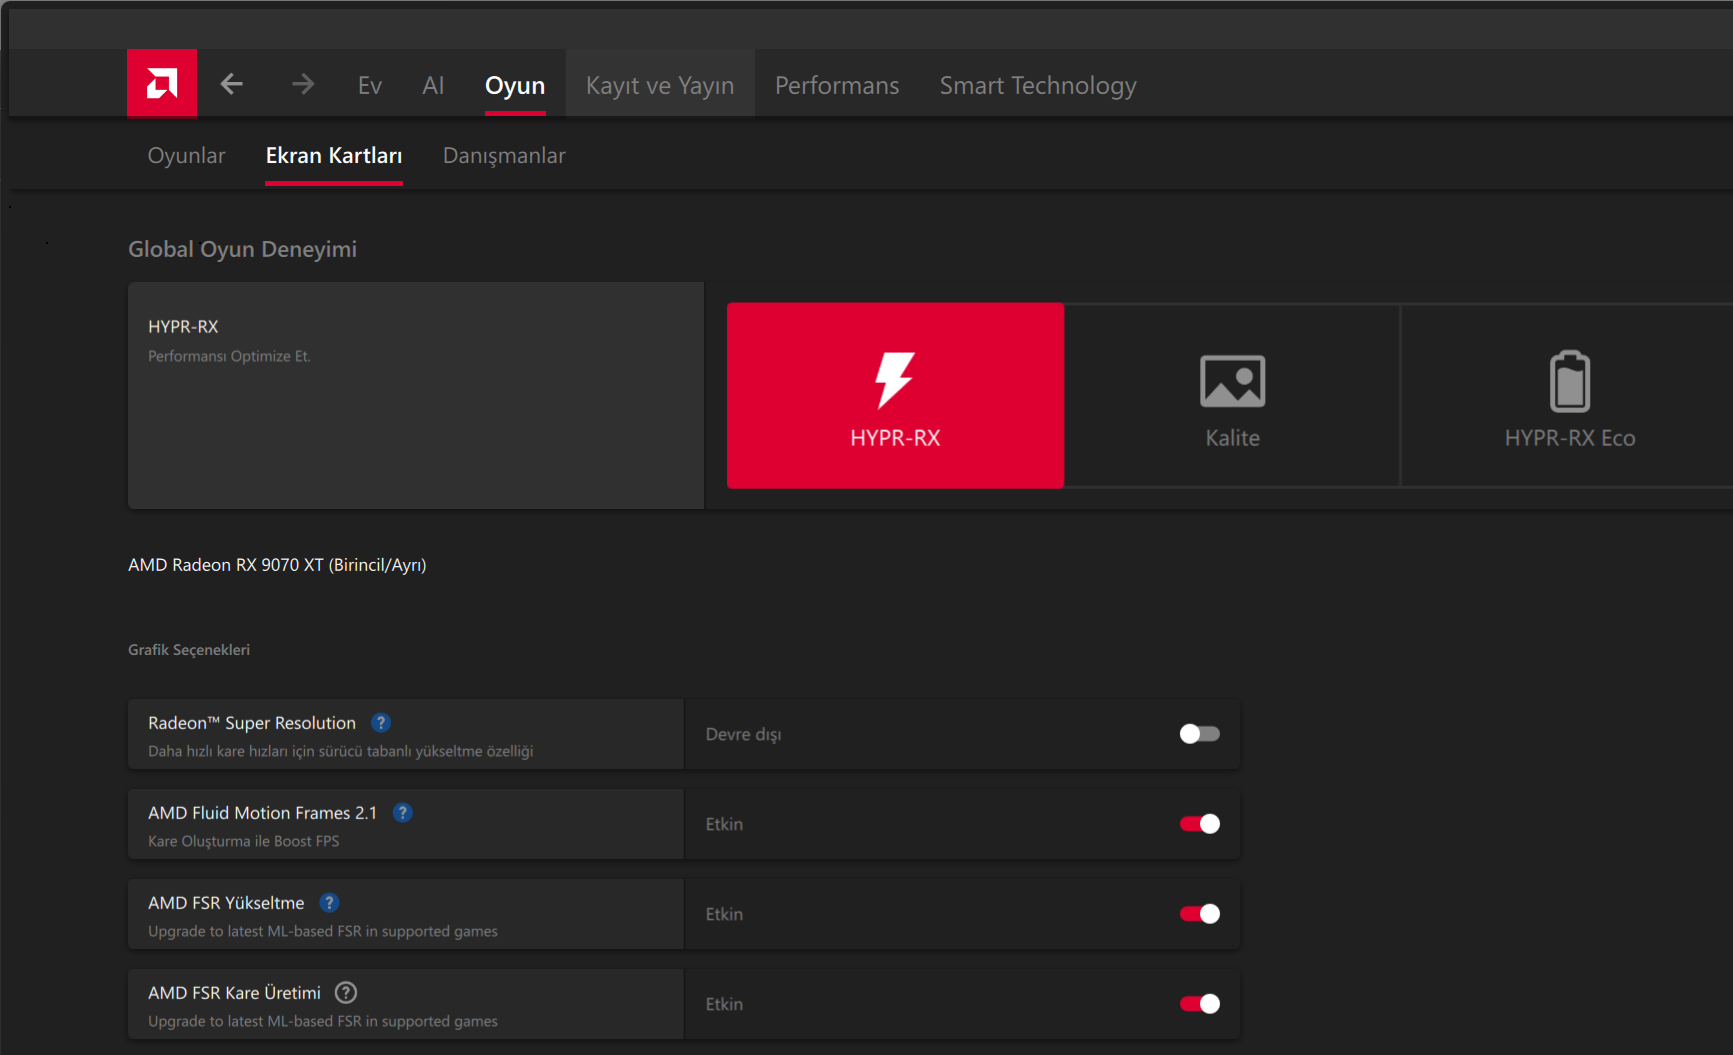Click the HYPR-RX lightning bolt icon

pos(895,380)
